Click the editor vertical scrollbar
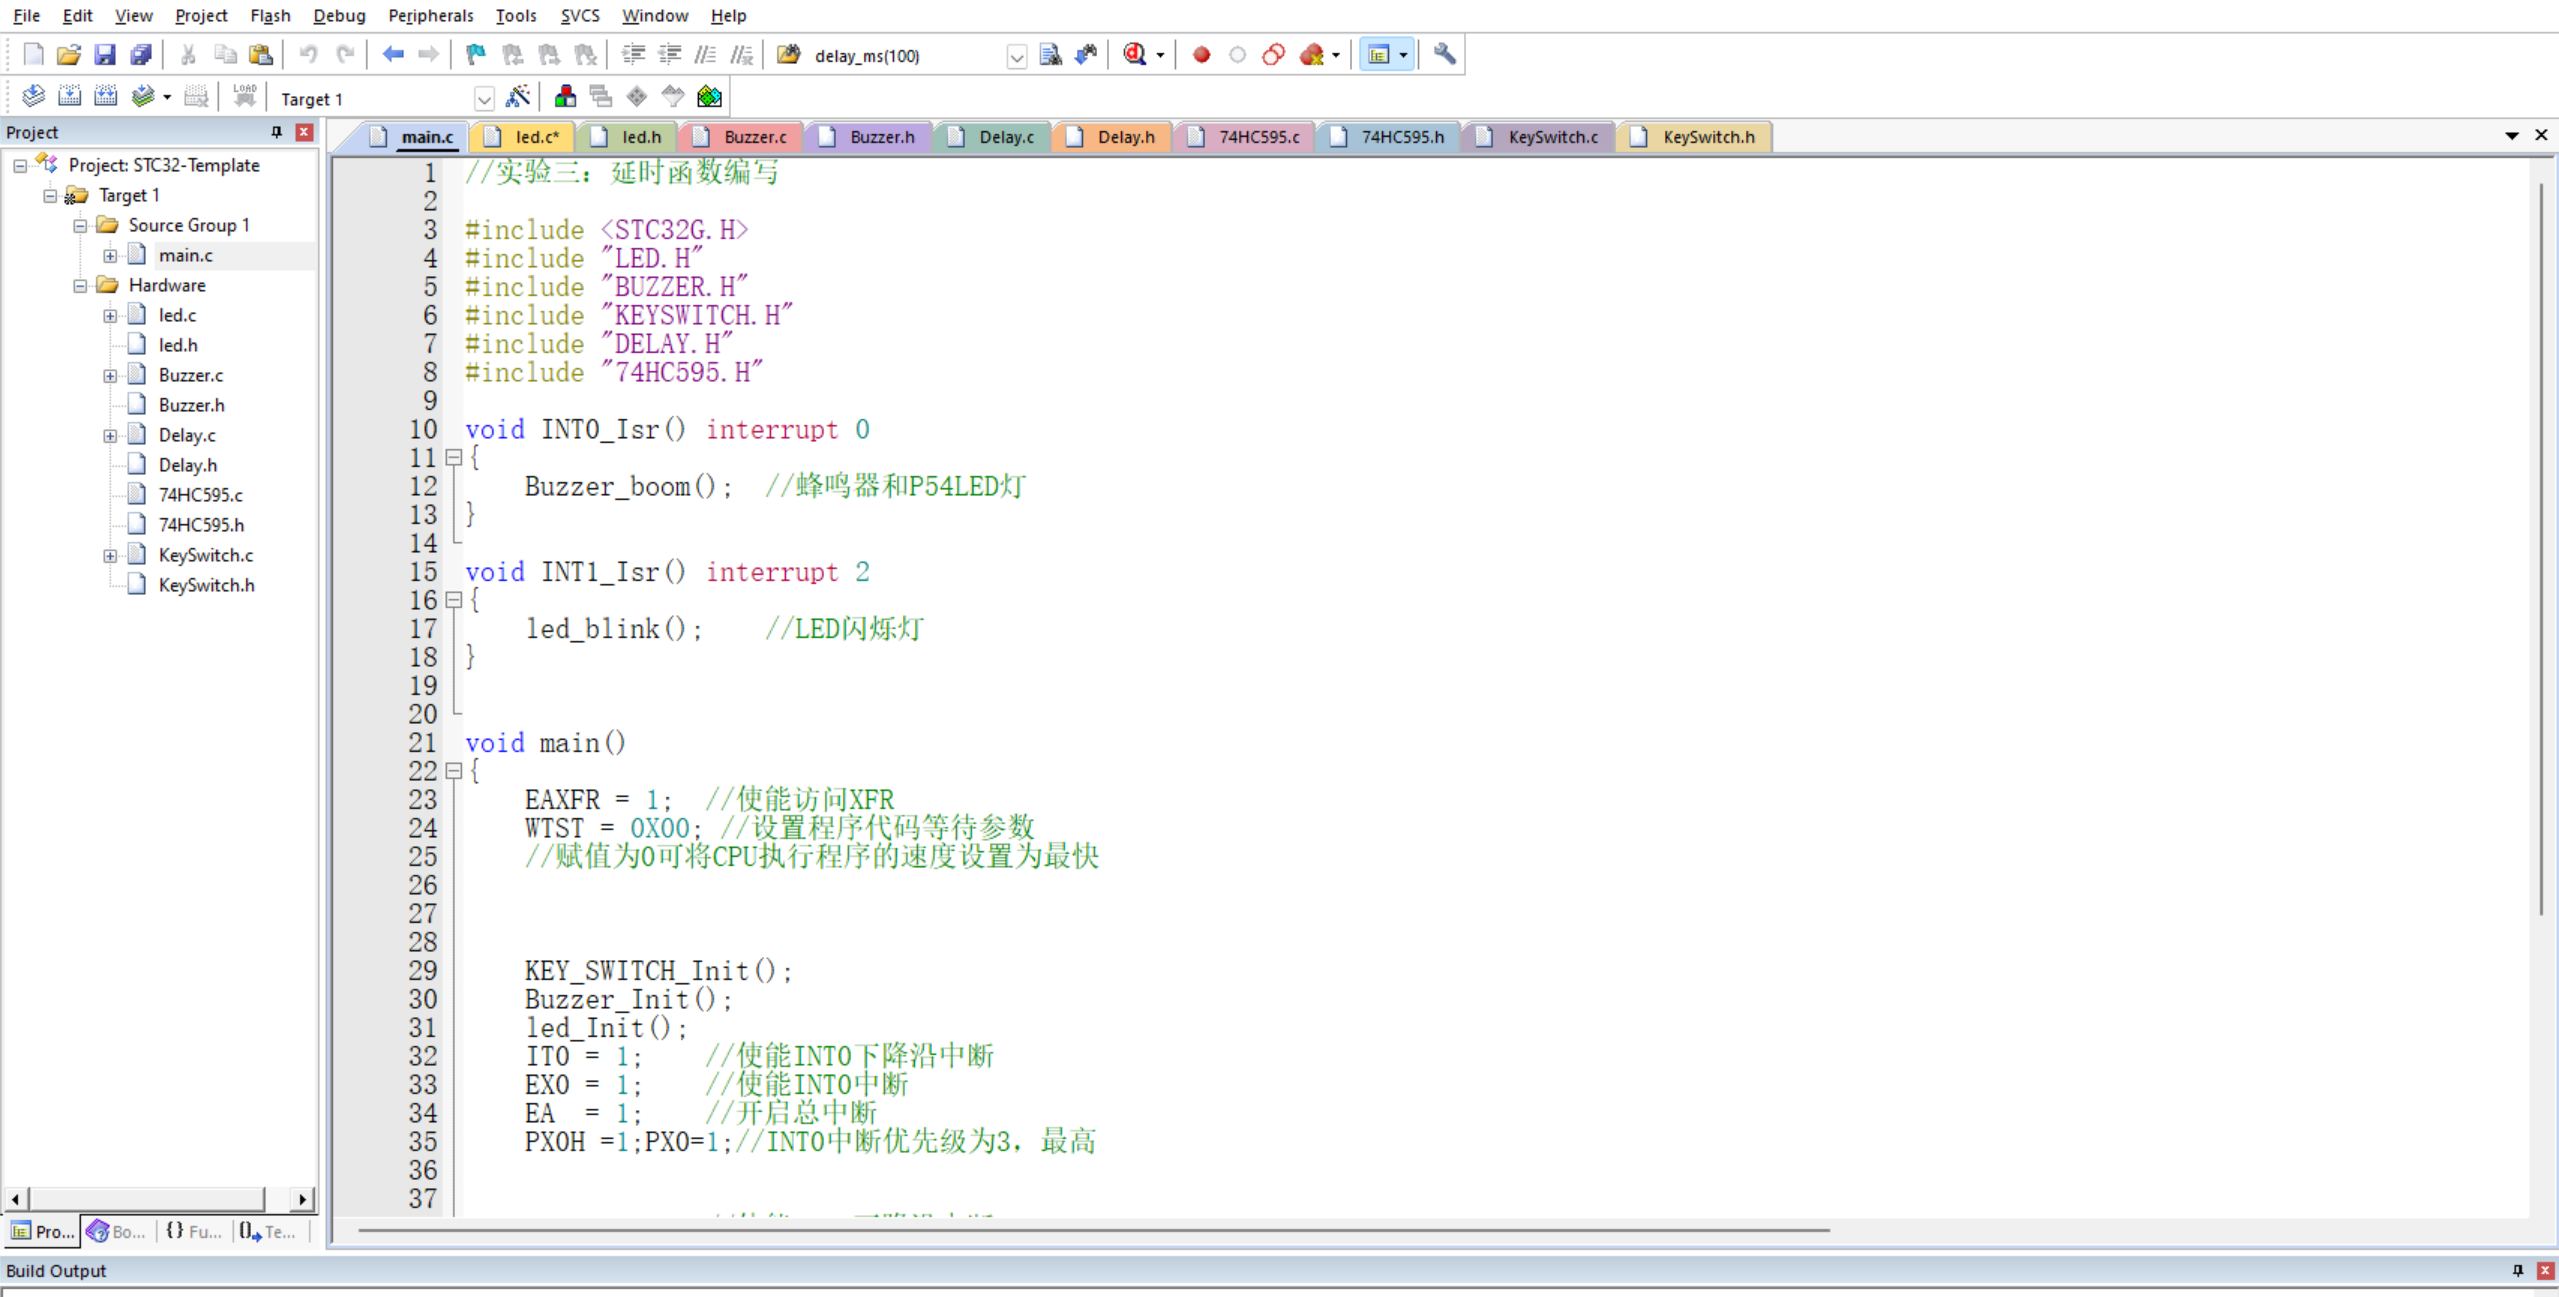 tap(2540, 550)
